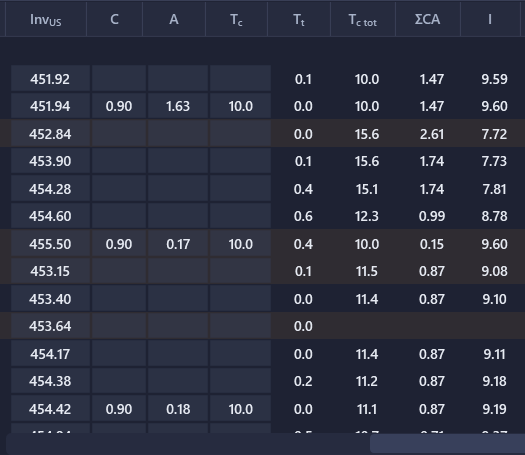Screen dimensions: 525x455
Task: Select invert cell 453.15
Action: [x=50, y=271]
